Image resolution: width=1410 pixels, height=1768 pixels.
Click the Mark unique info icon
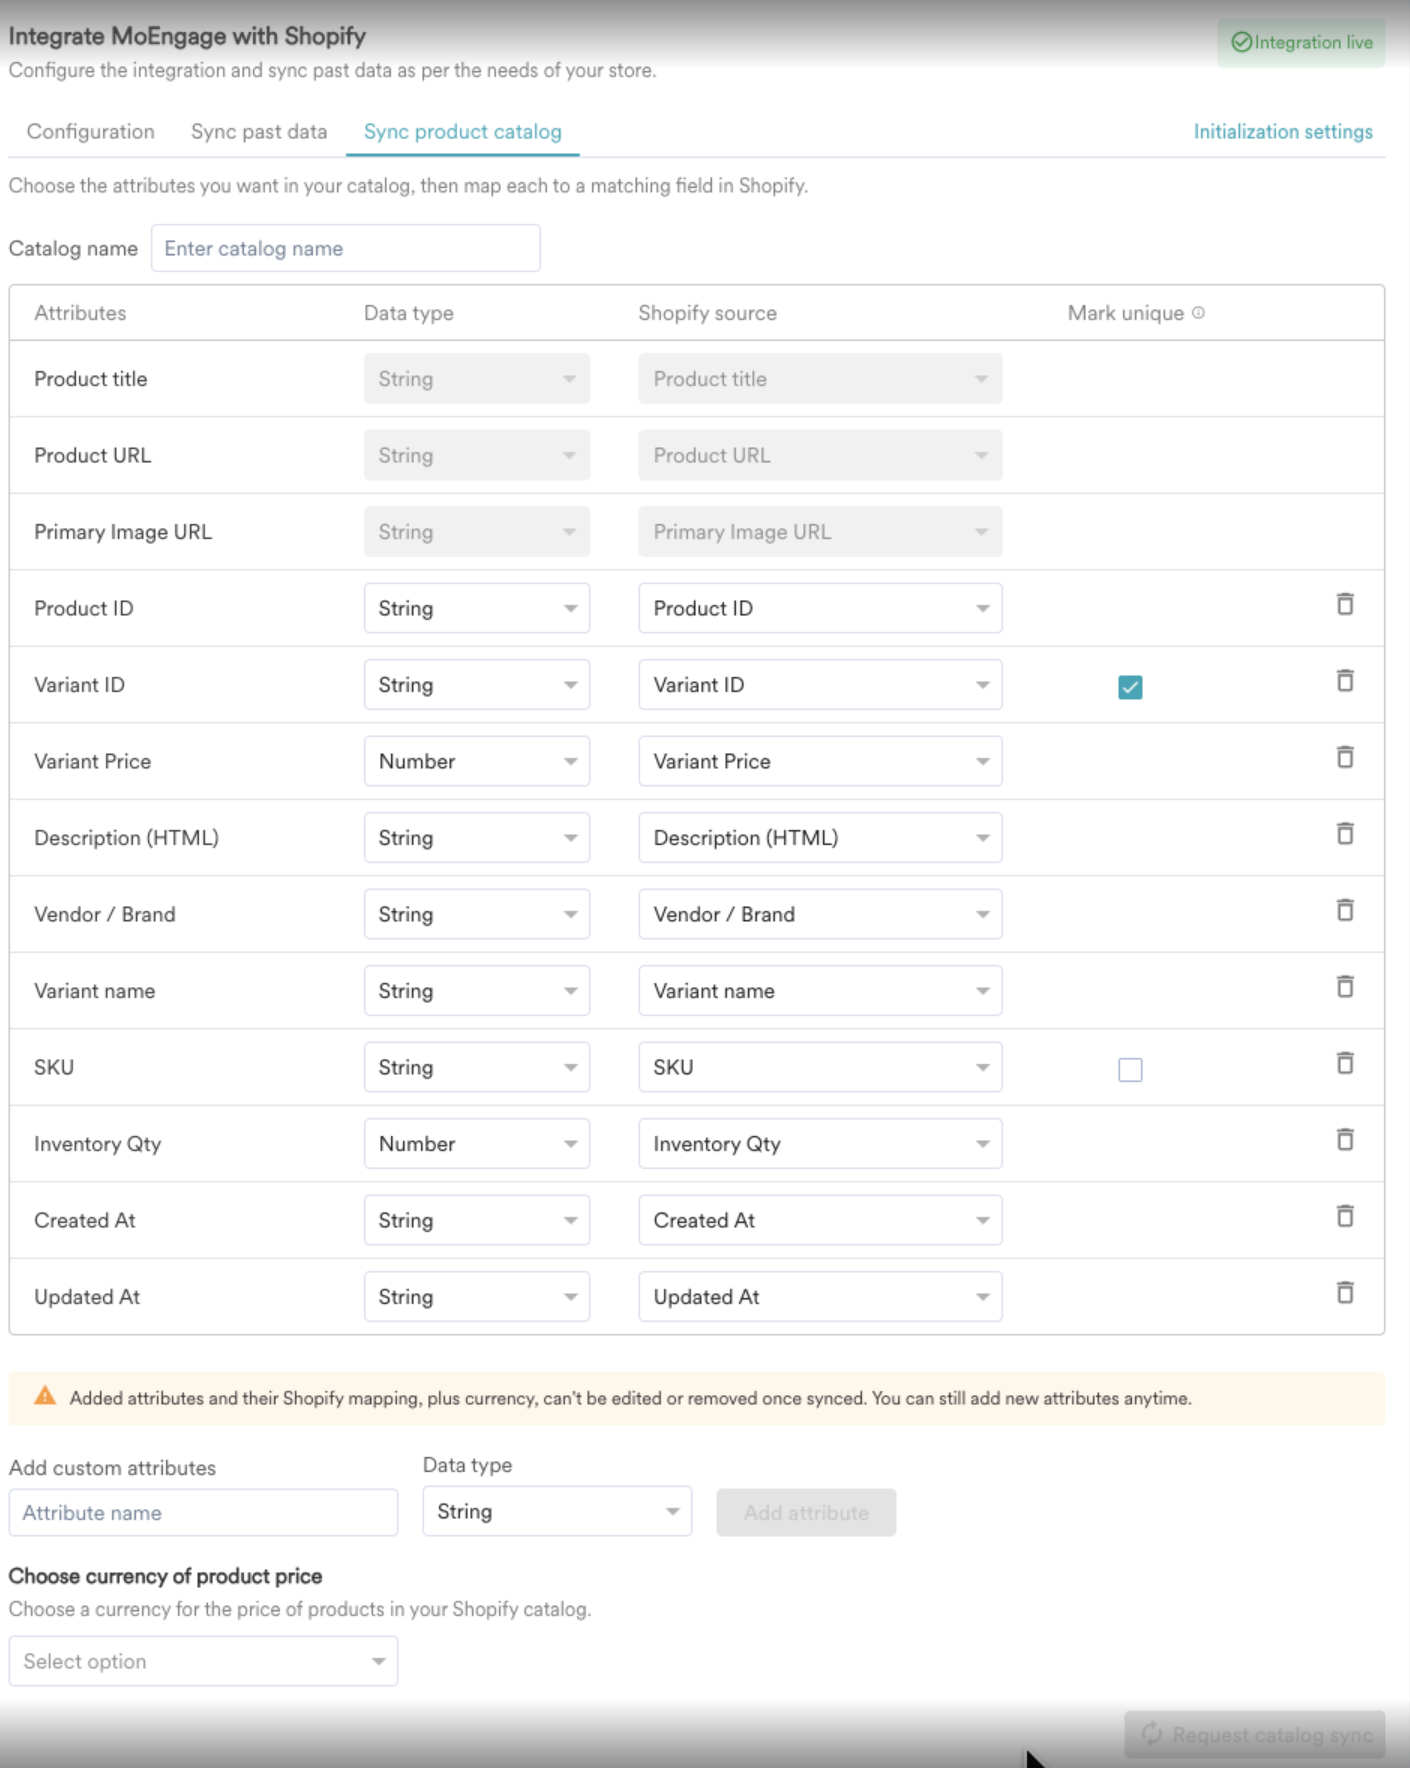coord(1198,313)
